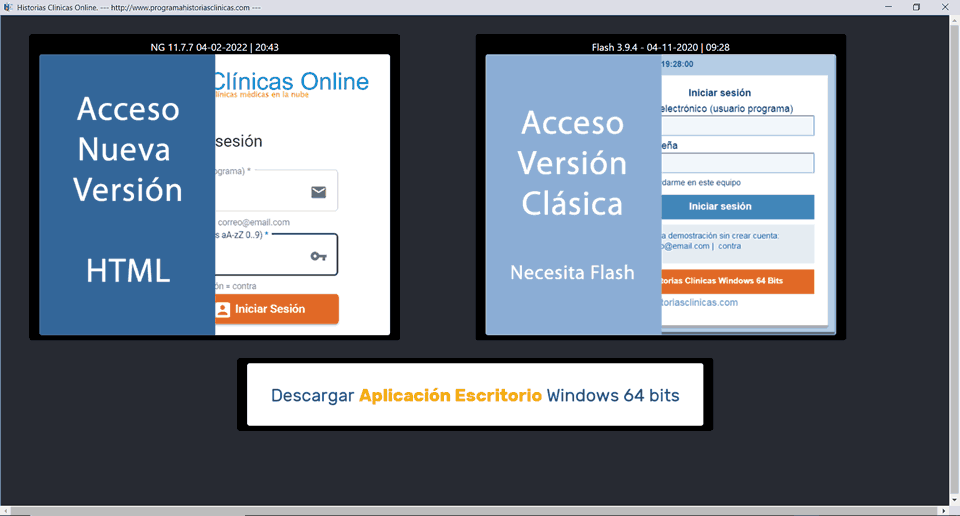The width and height of the screenshot is (960, 516).
Task: Click the NG 11.7.7 04-02-2022 version label
Action: pyautogui.click(x=214, y=47)
